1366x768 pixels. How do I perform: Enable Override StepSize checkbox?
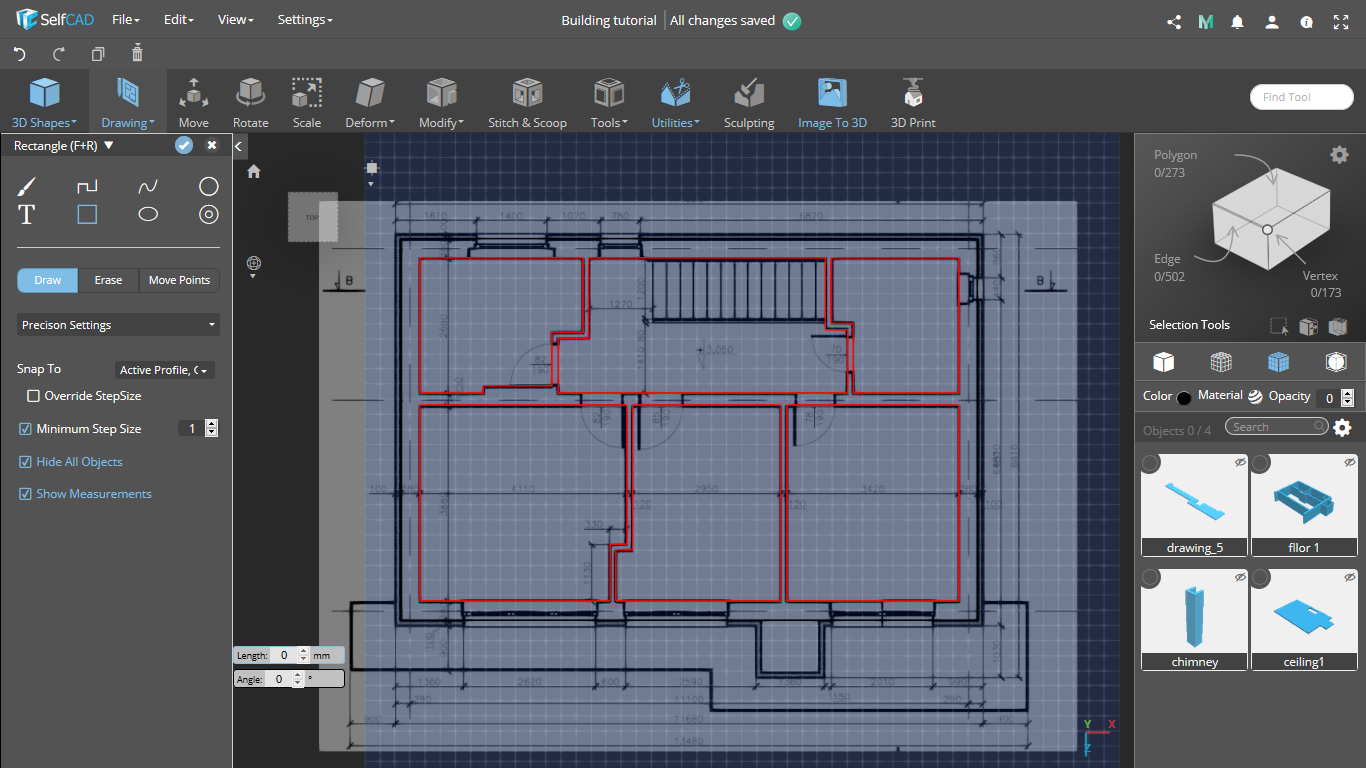click(x=34, y=396)
